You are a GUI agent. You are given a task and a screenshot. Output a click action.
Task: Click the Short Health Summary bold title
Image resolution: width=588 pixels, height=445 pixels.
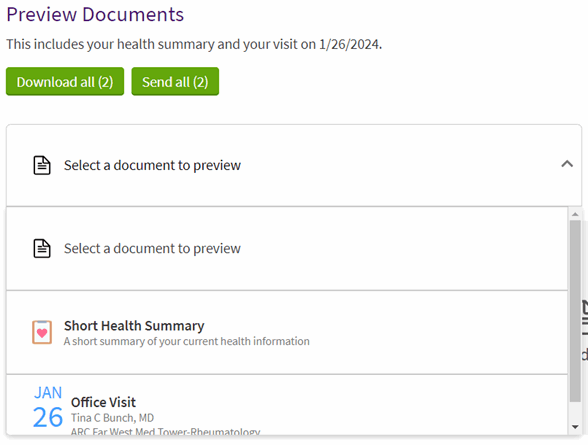[x=134, y=326]
